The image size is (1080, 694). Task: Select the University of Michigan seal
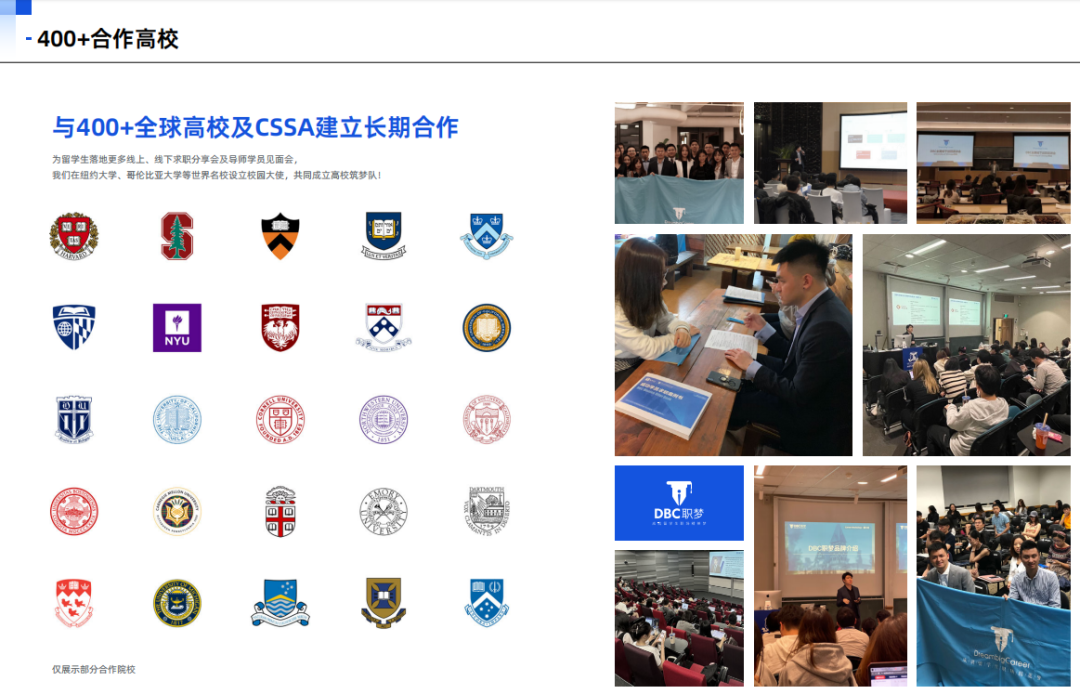[x=177, y=603]
